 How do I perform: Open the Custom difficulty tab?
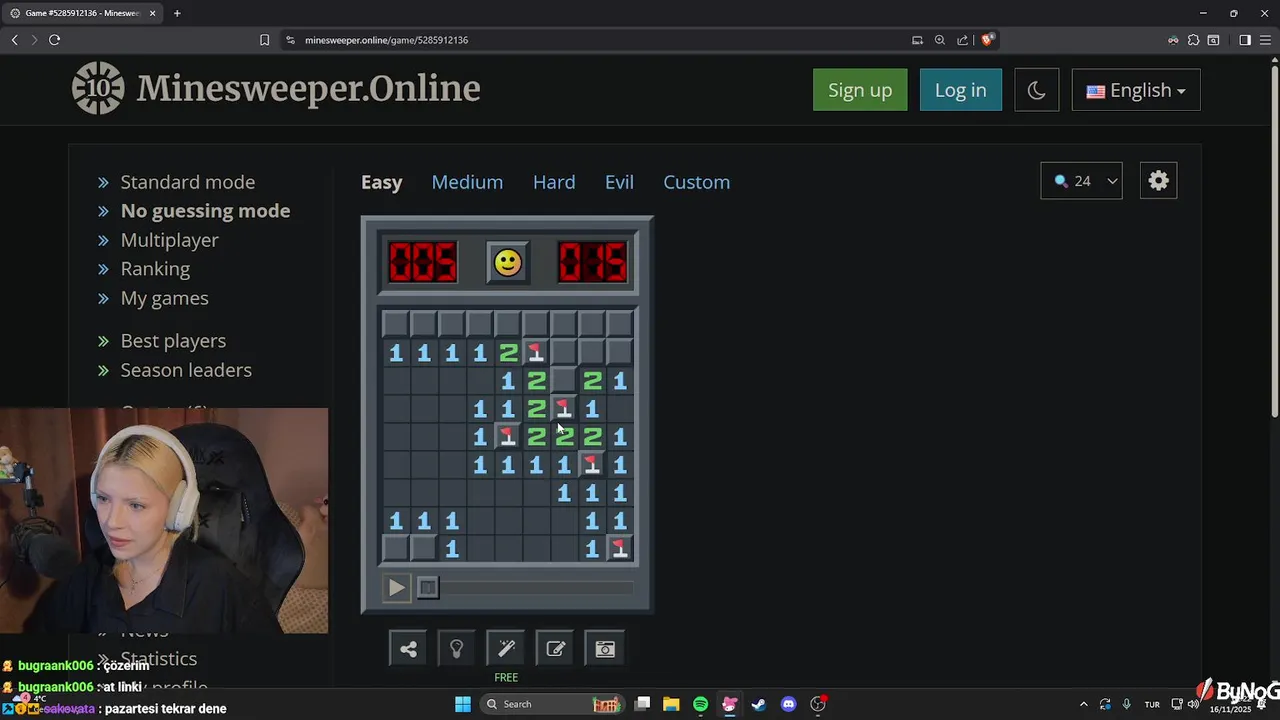[697, 182]
